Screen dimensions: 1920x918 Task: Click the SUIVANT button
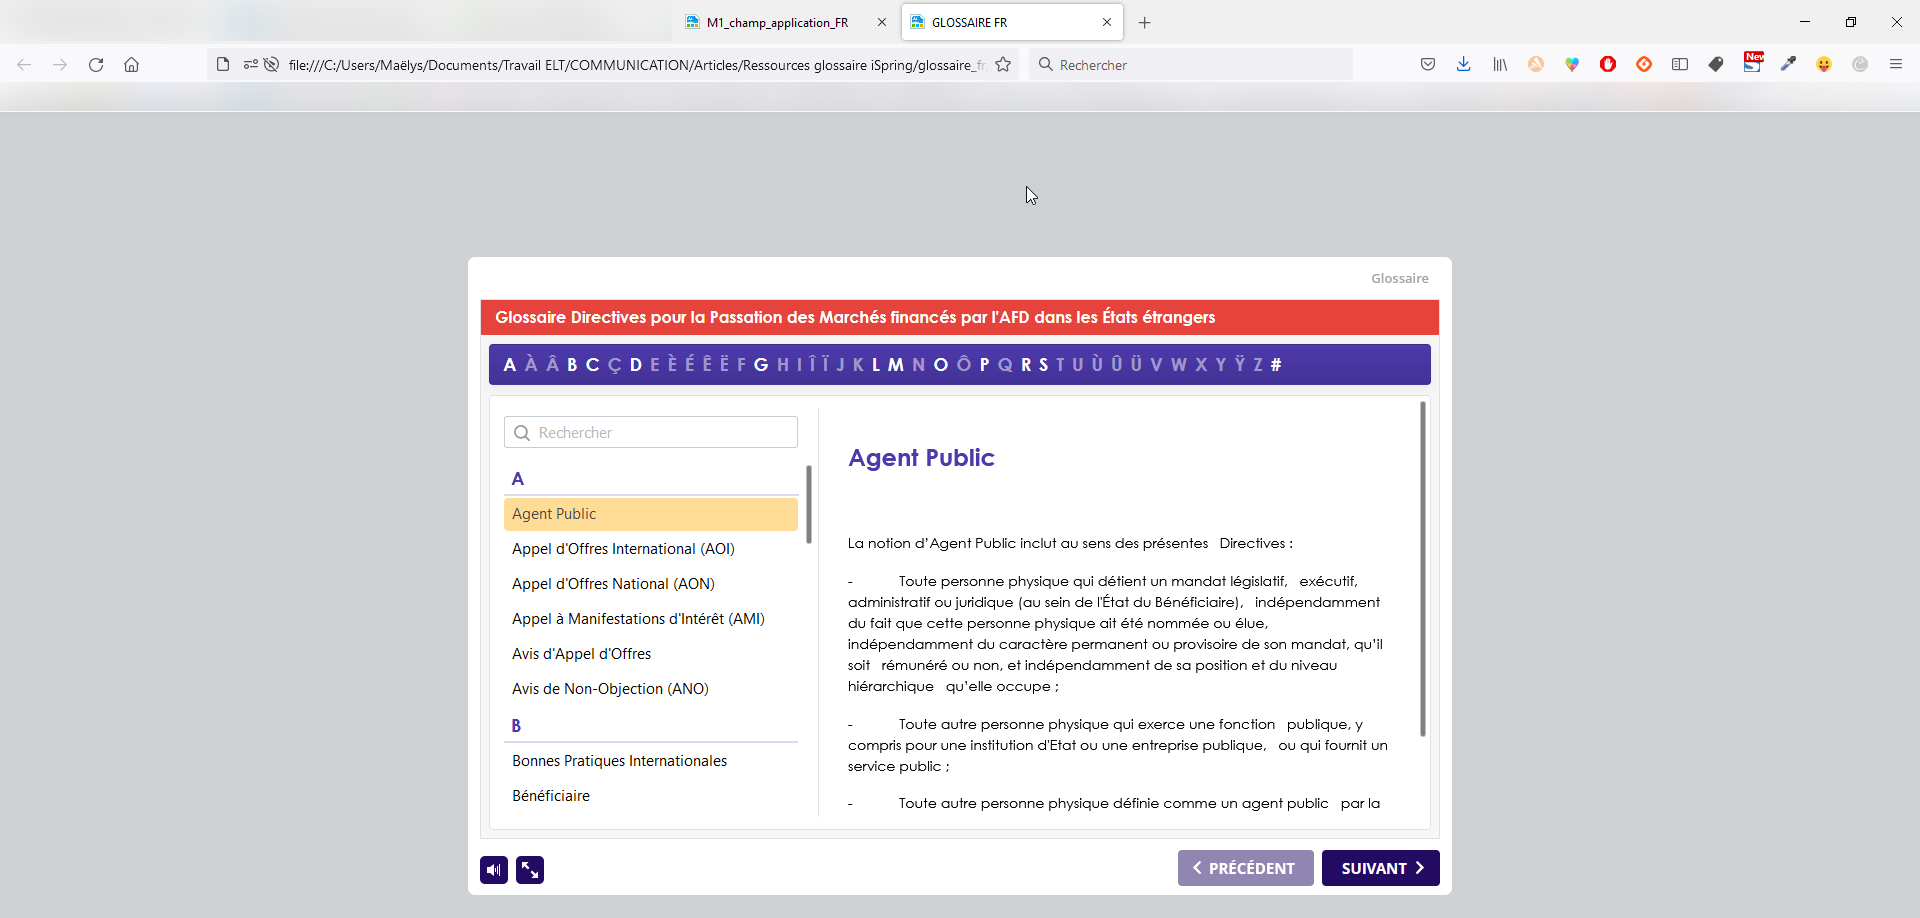pos(1380,868)
